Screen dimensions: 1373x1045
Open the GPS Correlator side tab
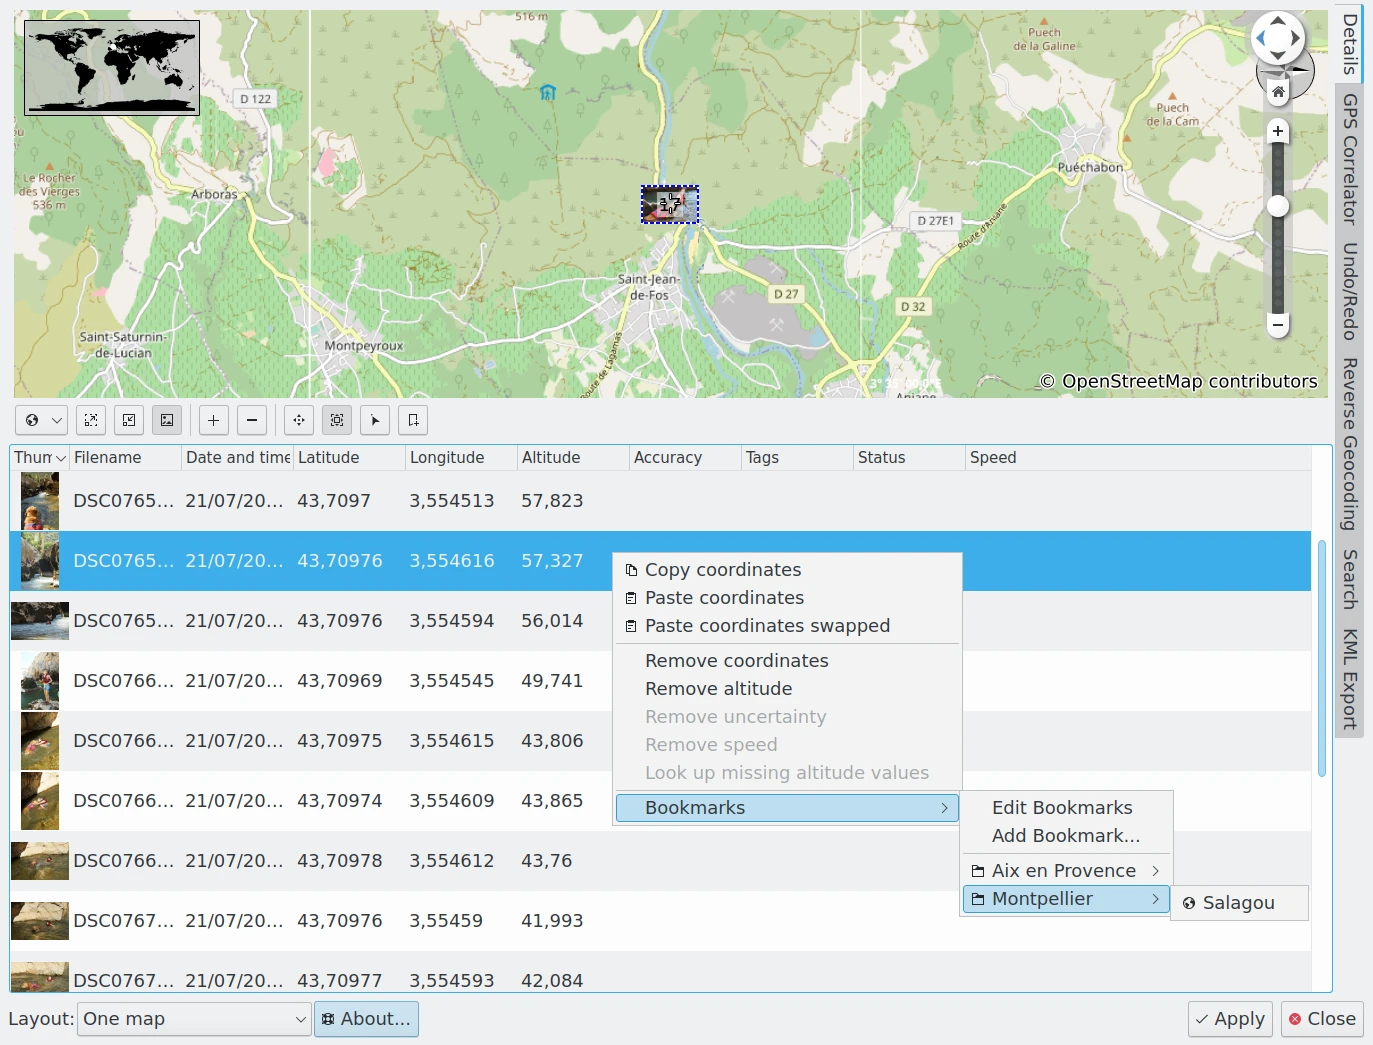click(1350, 158)
